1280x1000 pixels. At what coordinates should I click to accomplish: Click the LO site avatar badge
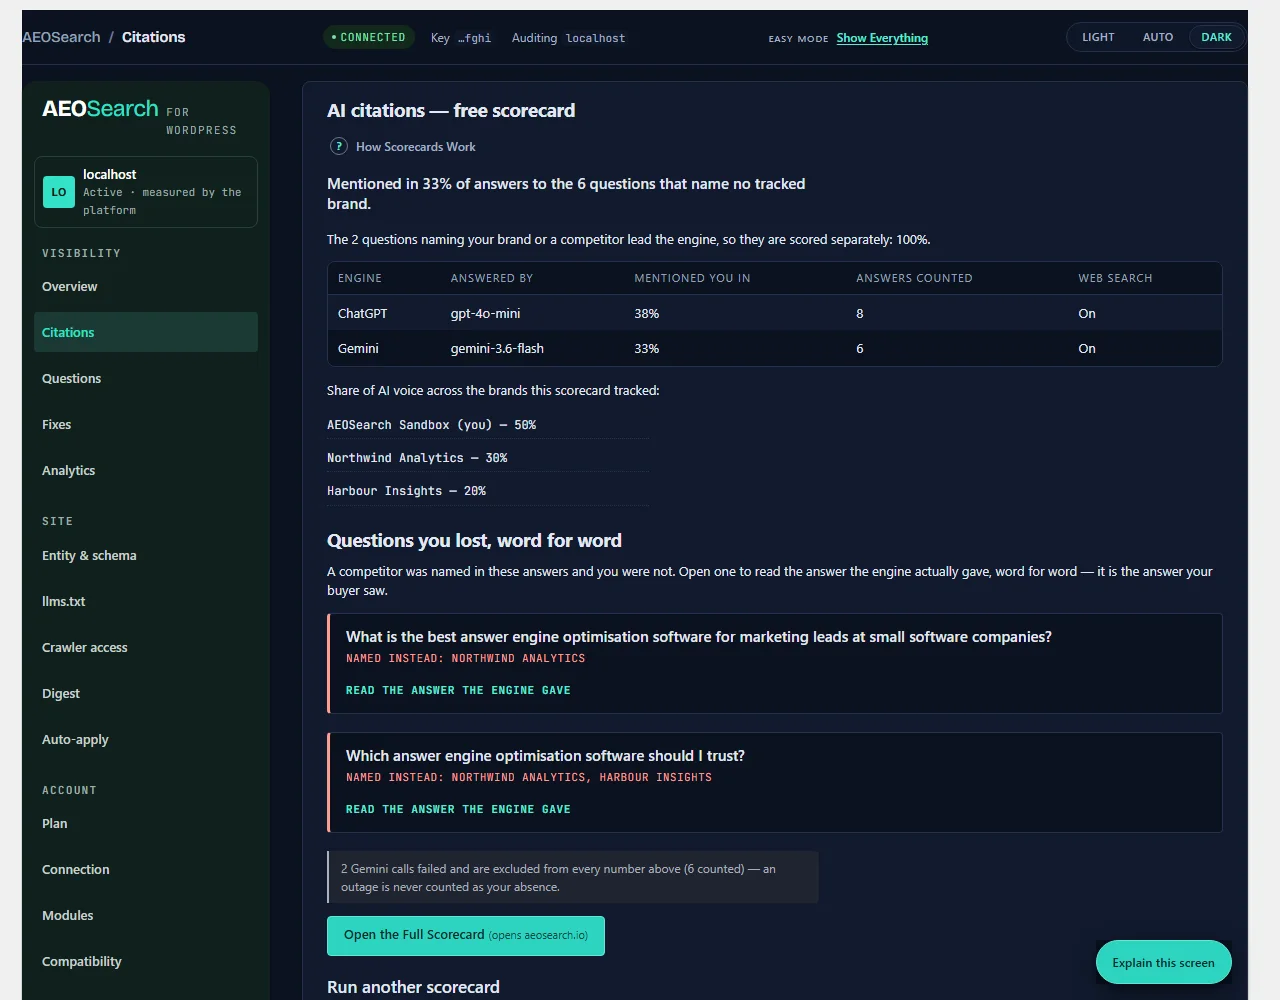(59, 192)
